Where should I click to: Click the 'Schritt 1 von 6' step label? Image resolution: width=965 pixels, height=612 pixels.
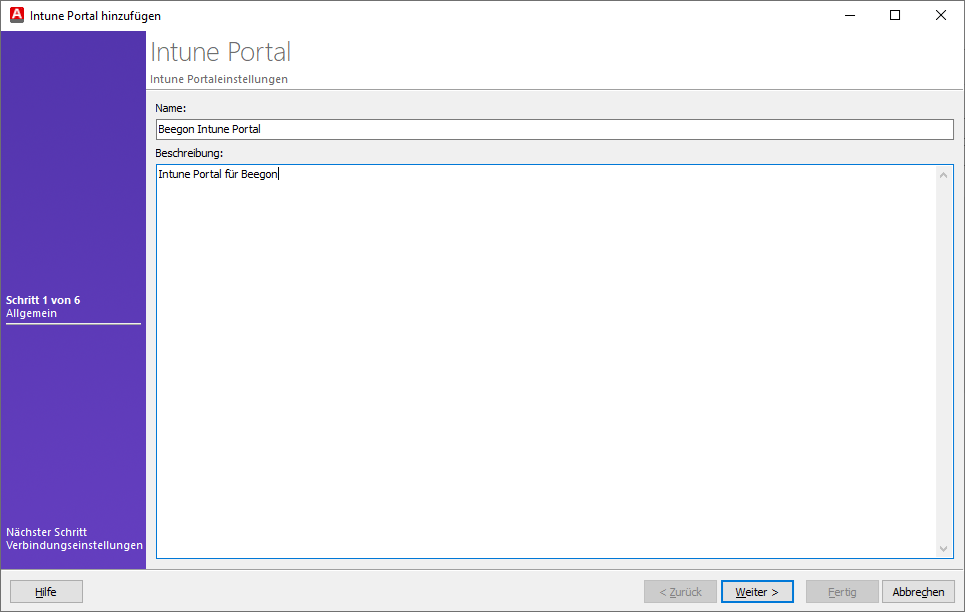(x=43, y=300)
